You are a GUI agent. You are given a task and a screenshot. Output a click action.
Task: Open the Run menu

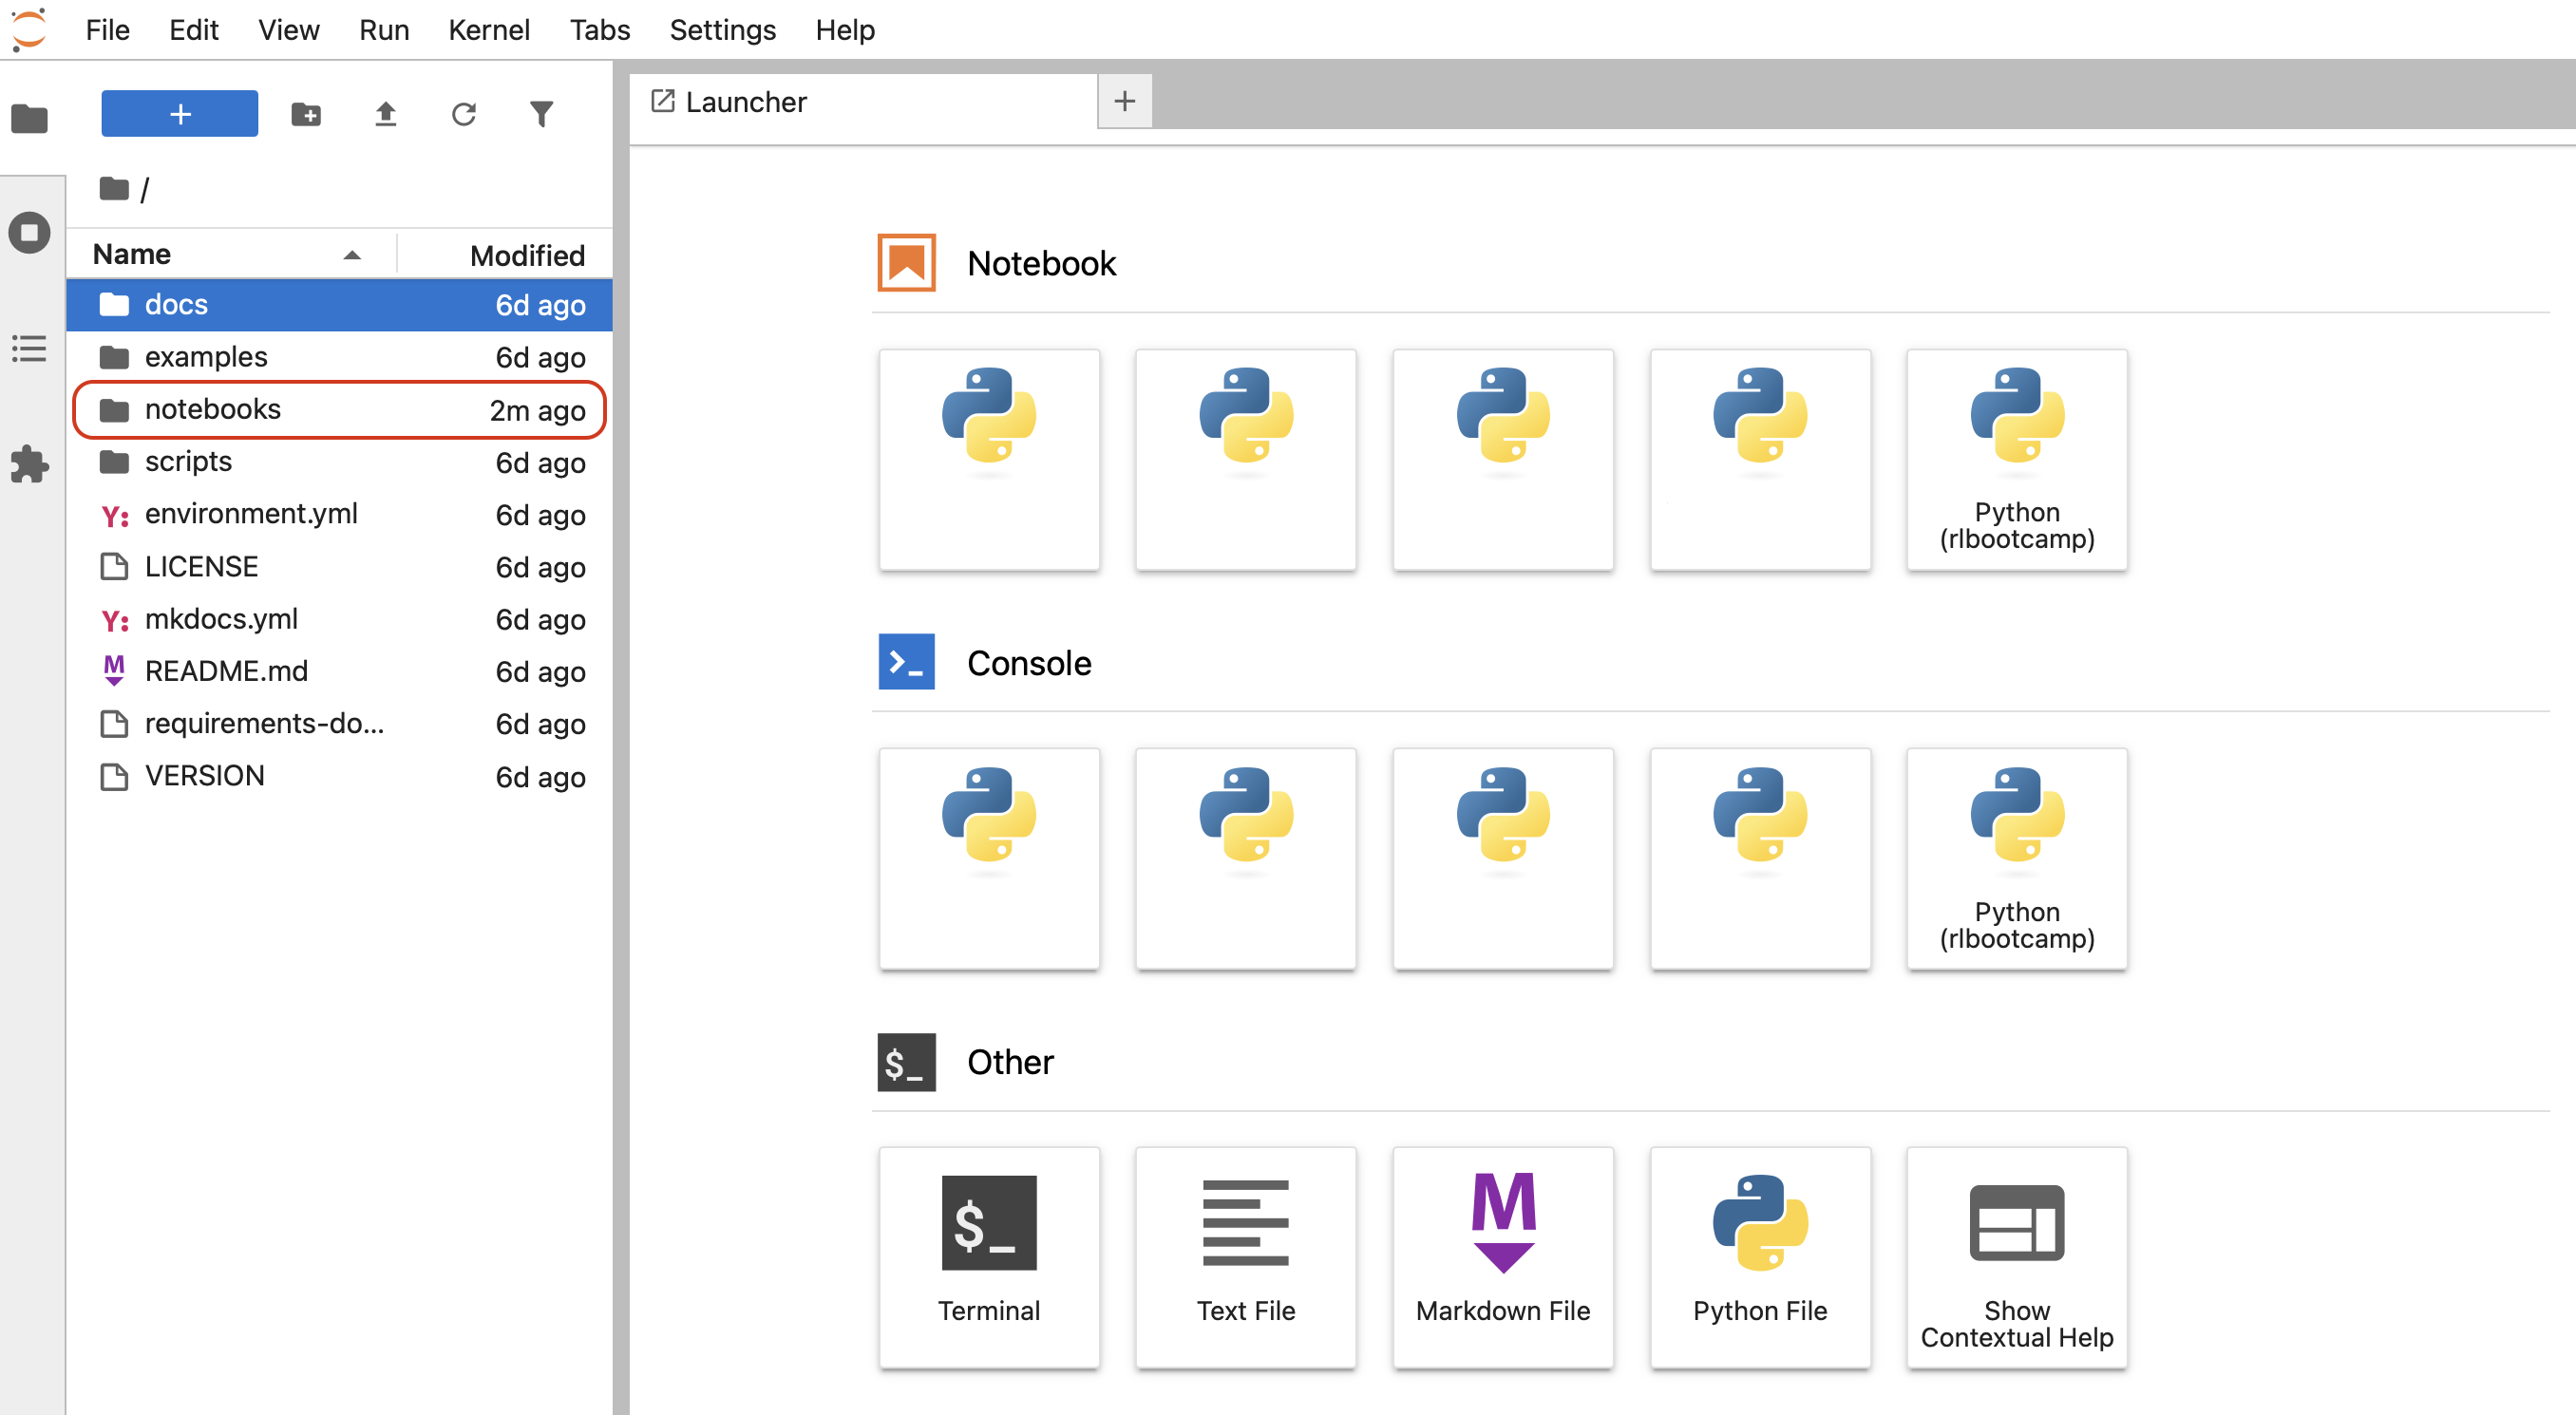[385, 30]
